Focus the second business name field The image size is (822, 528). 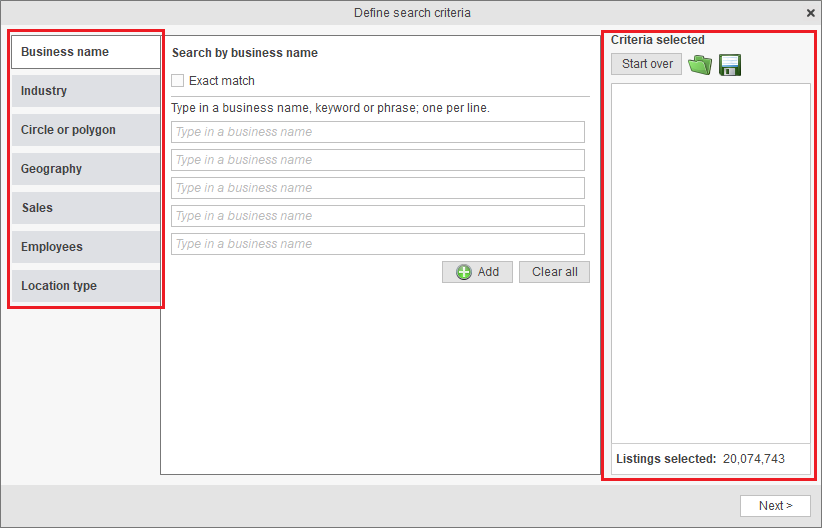click(377, 160)
